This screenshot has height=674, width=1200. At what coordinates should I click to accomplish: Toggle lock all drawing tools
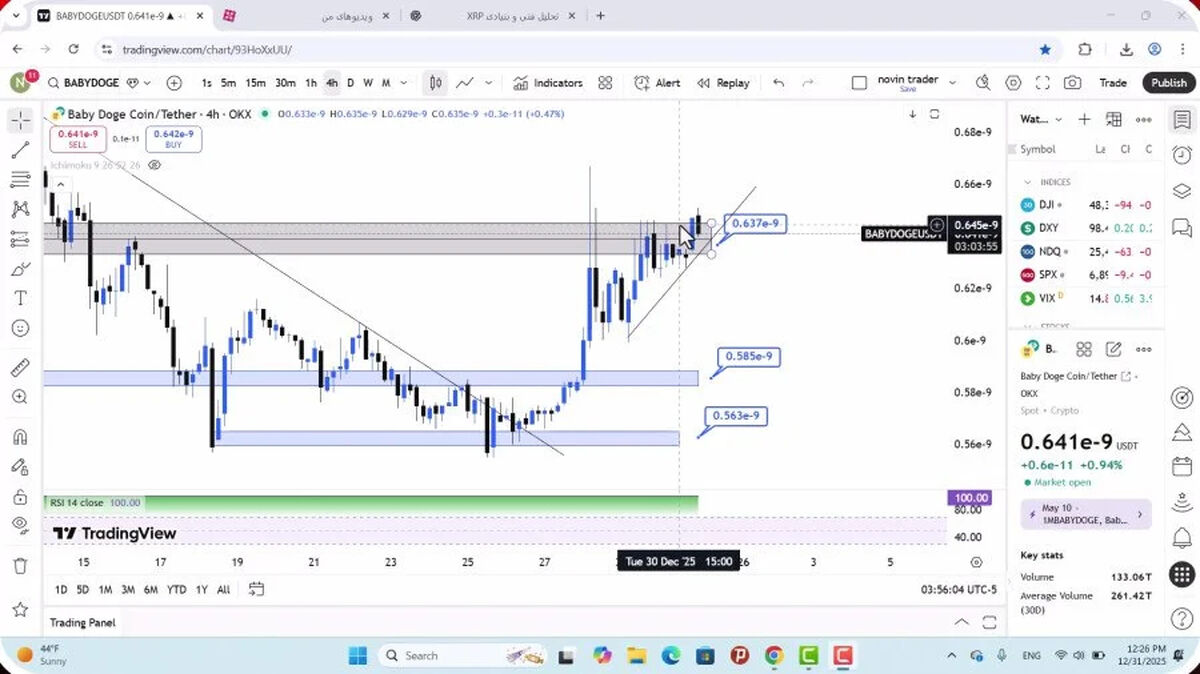pos(20,496)
